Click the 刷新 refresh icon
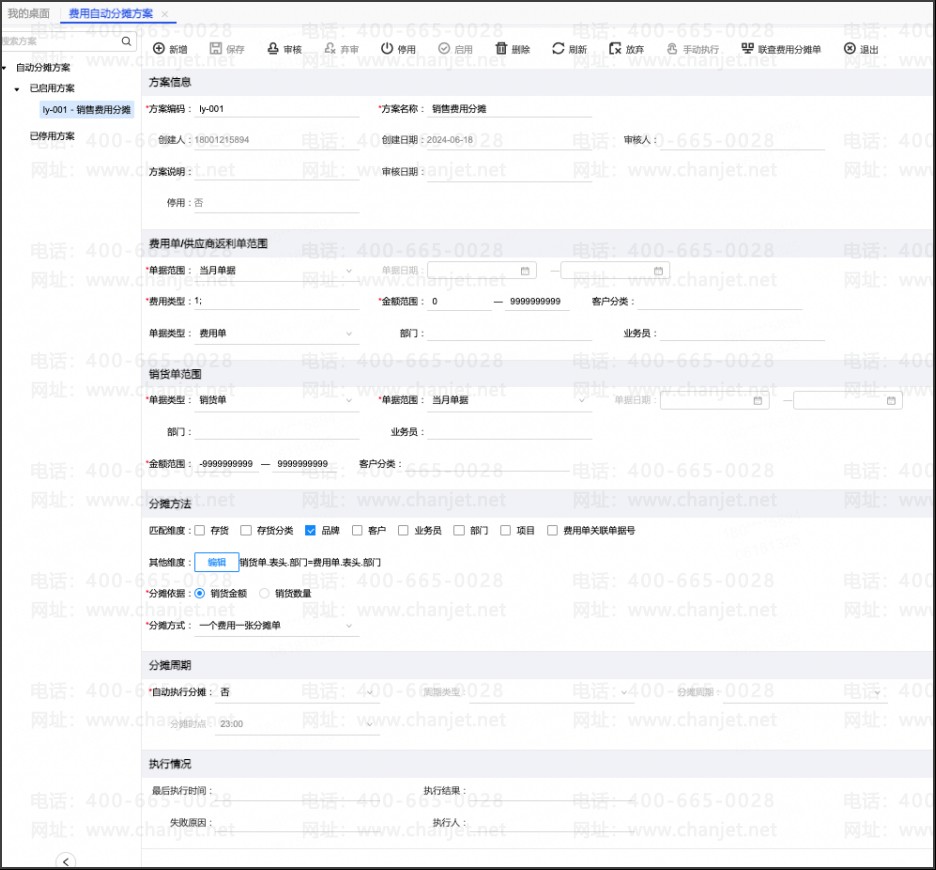The width and height of the screenshot is (936, 870). (558, 49)
